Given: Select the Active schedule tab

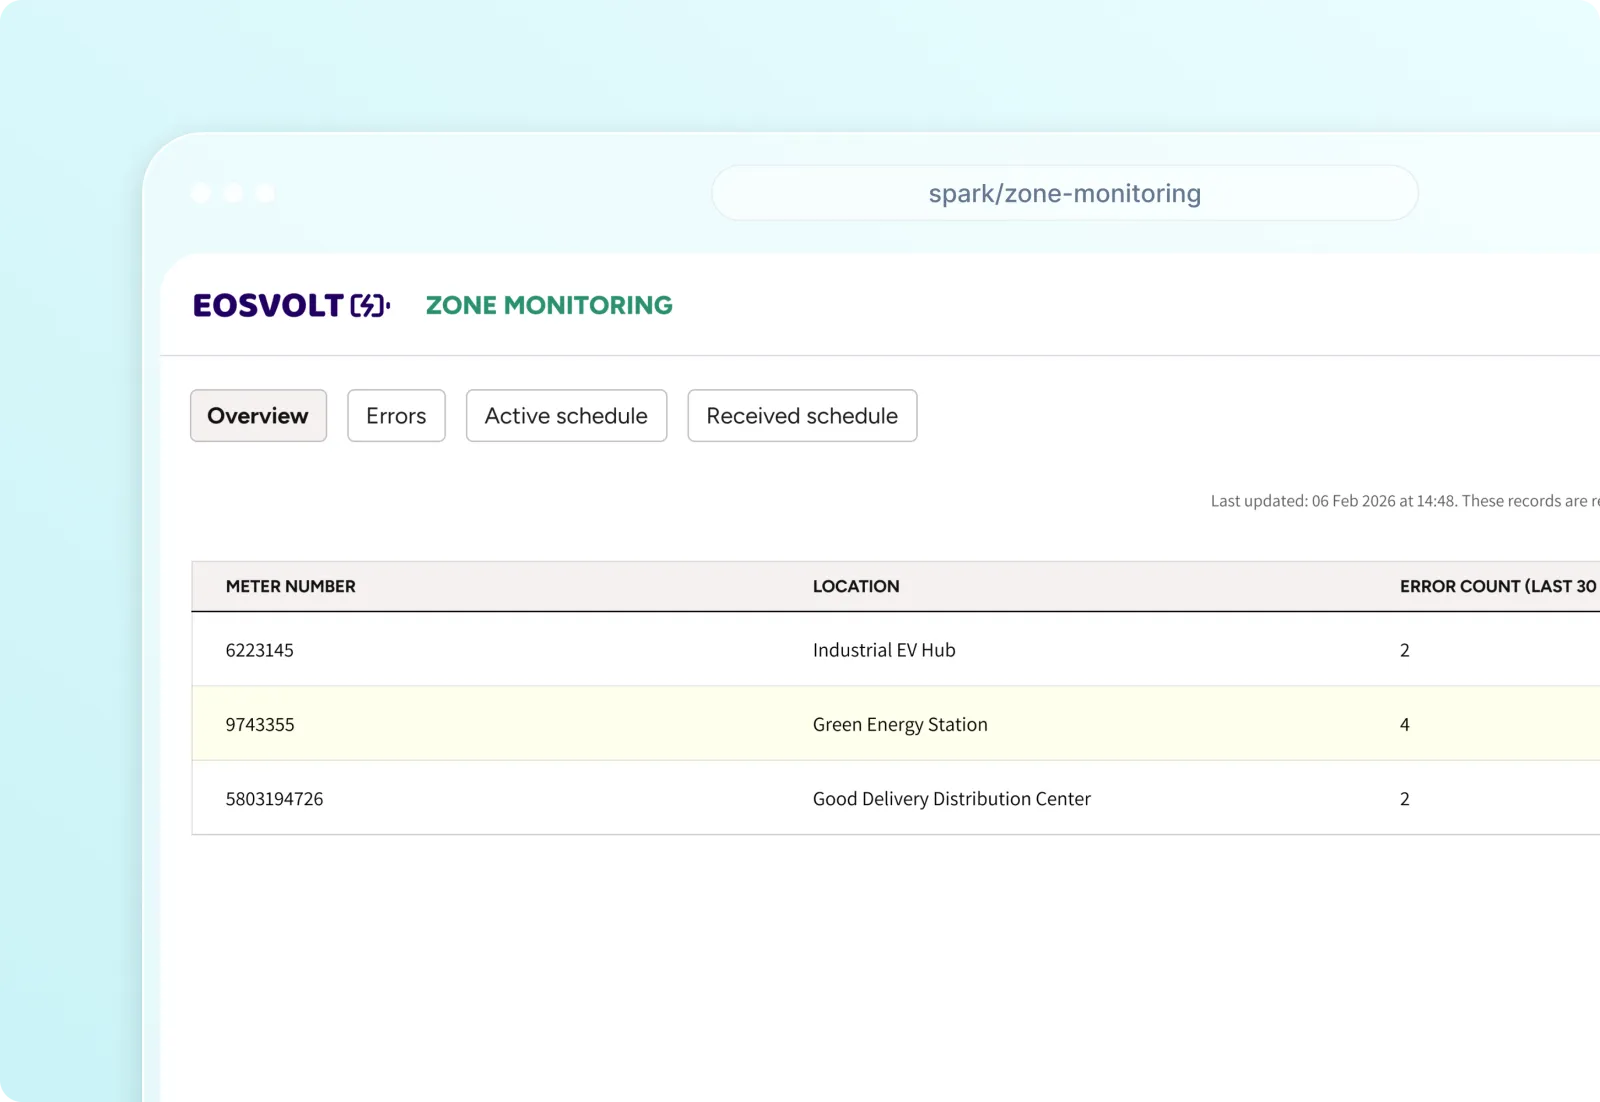Looking at the screenshot, I should pyautogui.click(x=566, y=416).
